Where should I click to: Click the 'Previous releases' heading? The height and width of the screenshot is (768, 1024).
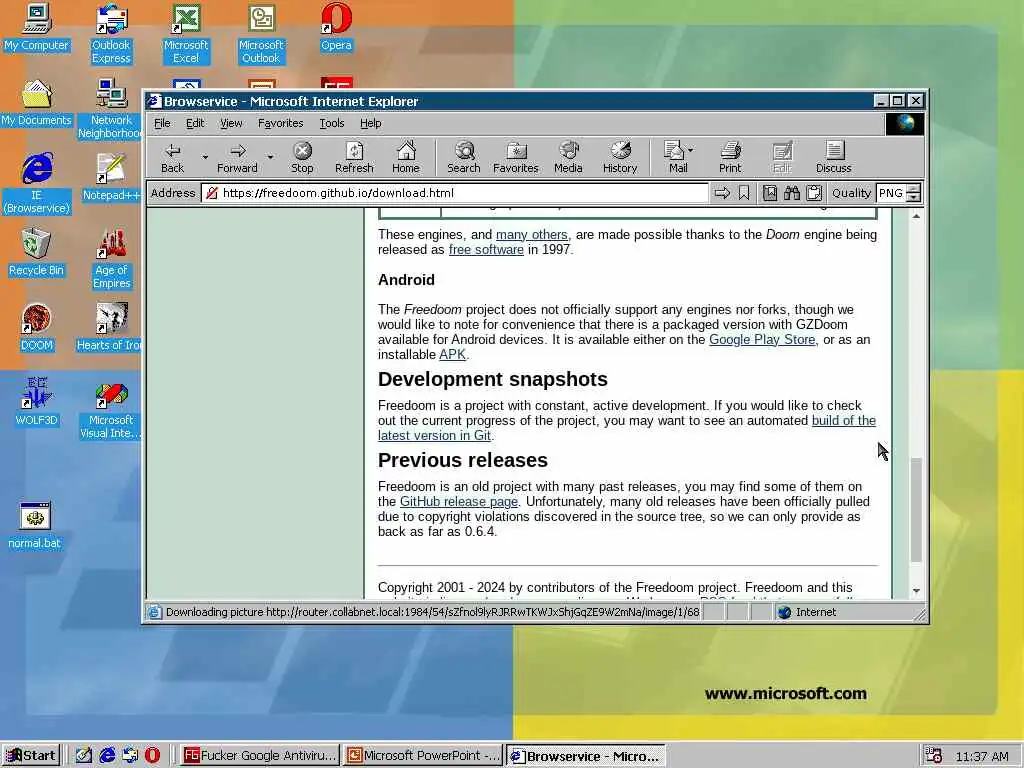(462, 460)
